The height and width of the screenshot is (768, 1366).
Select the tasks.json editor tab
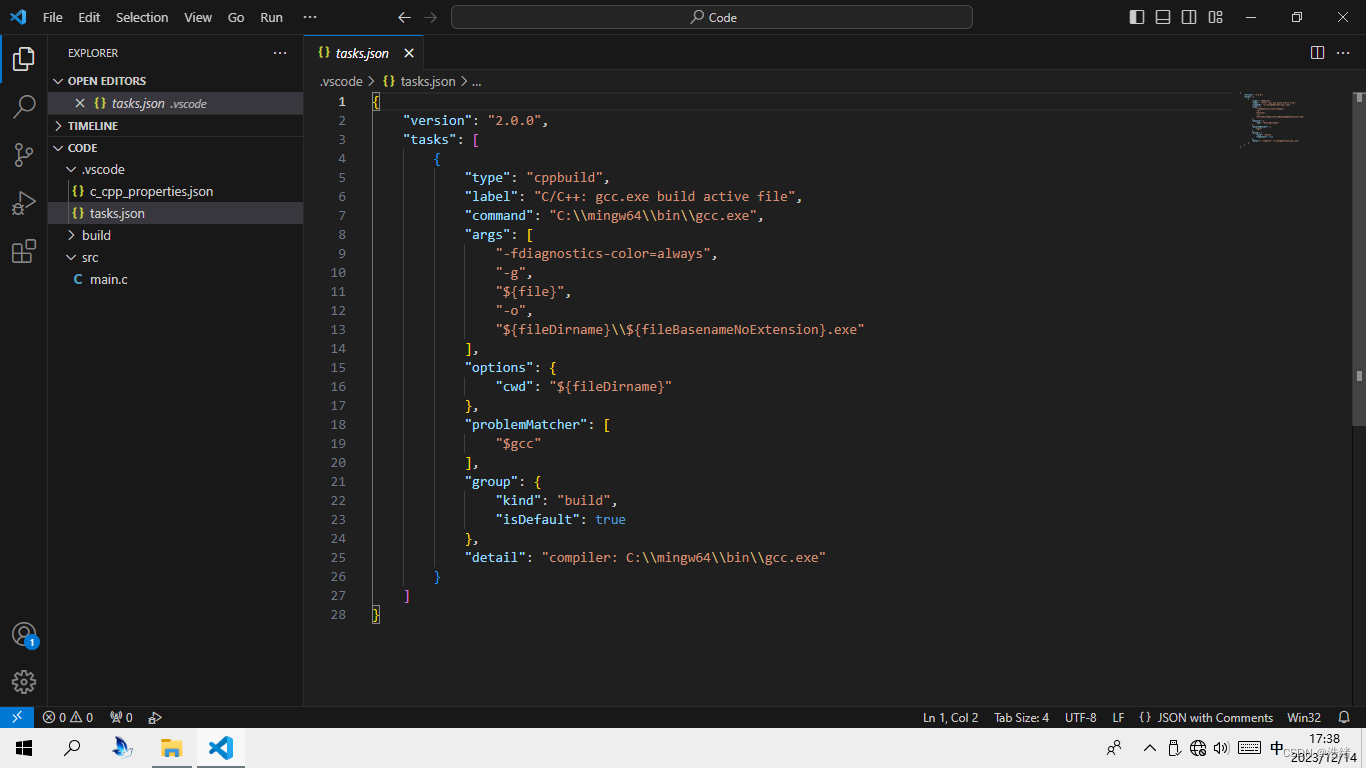[x=361, y=53]
